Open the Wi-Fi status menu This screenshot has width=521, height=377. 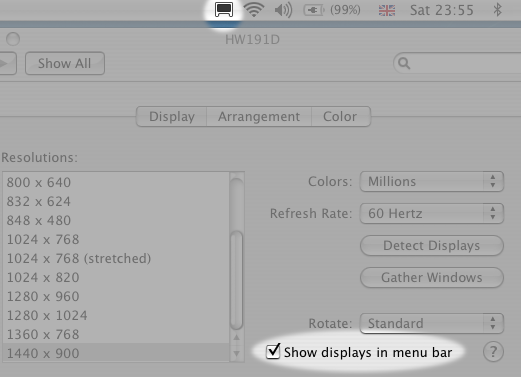[254, 10]
